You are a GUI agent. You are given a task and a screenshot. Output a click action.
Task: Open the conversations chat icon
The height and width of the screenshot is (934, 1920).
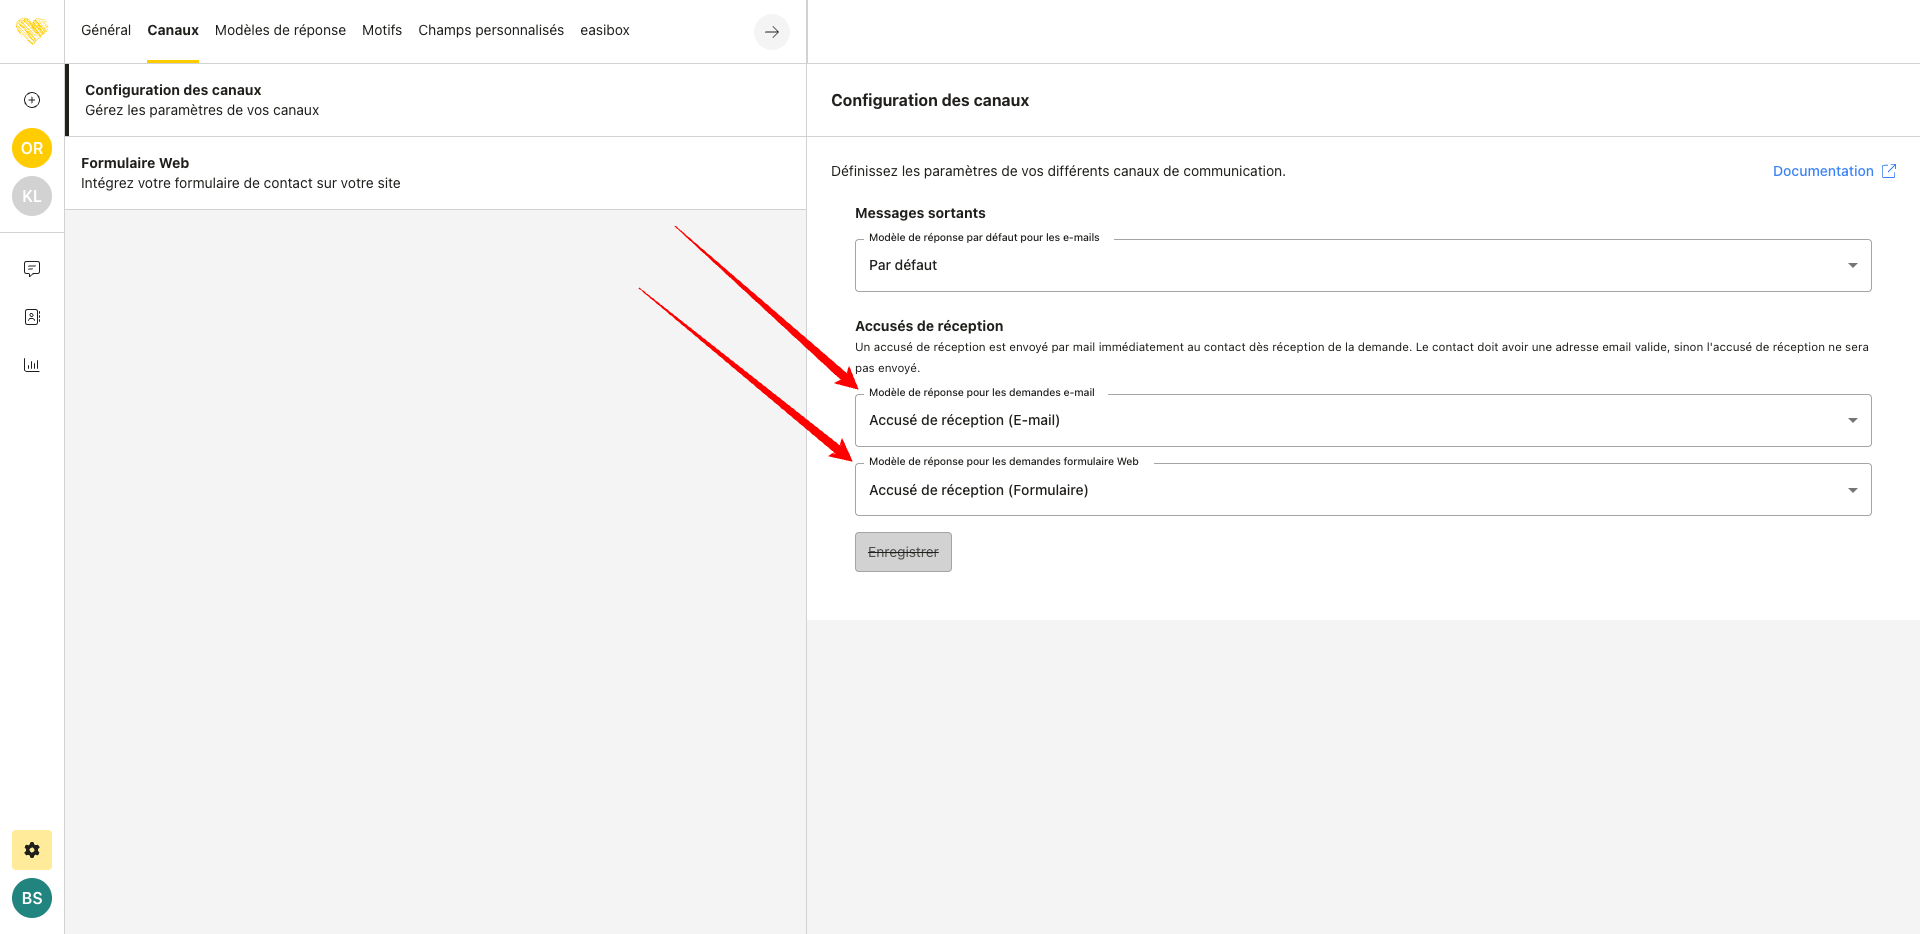[32, 269]
